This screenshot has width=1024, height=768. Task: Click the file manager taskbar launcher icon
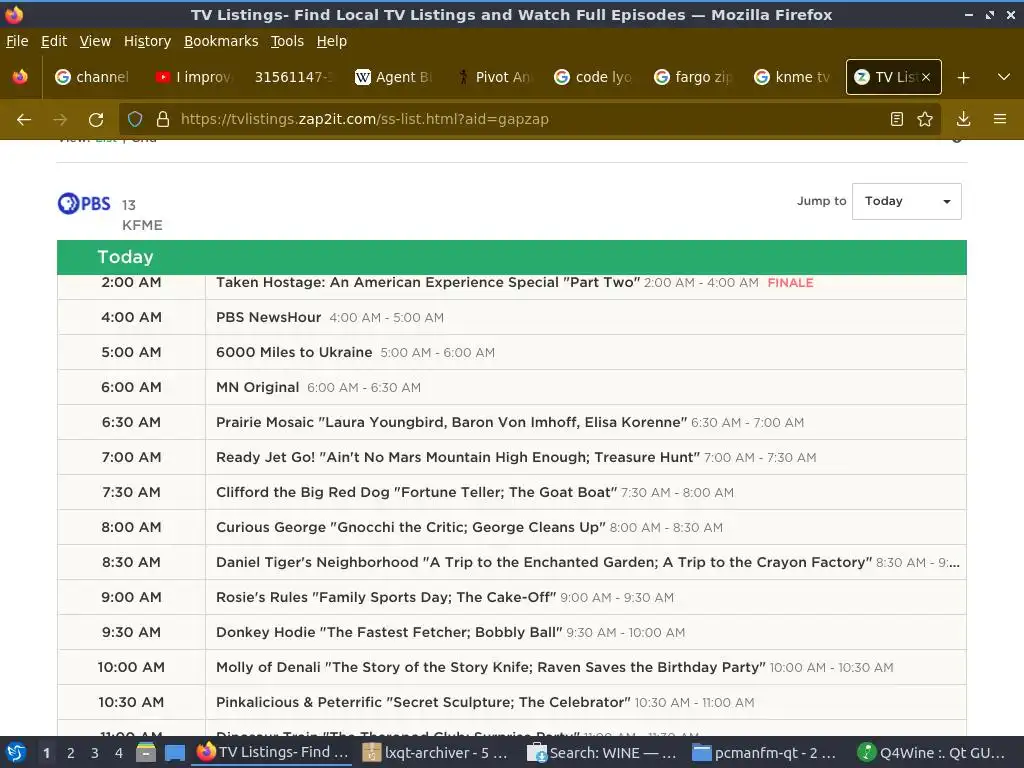pyautogui.click(x=146, y=752)
